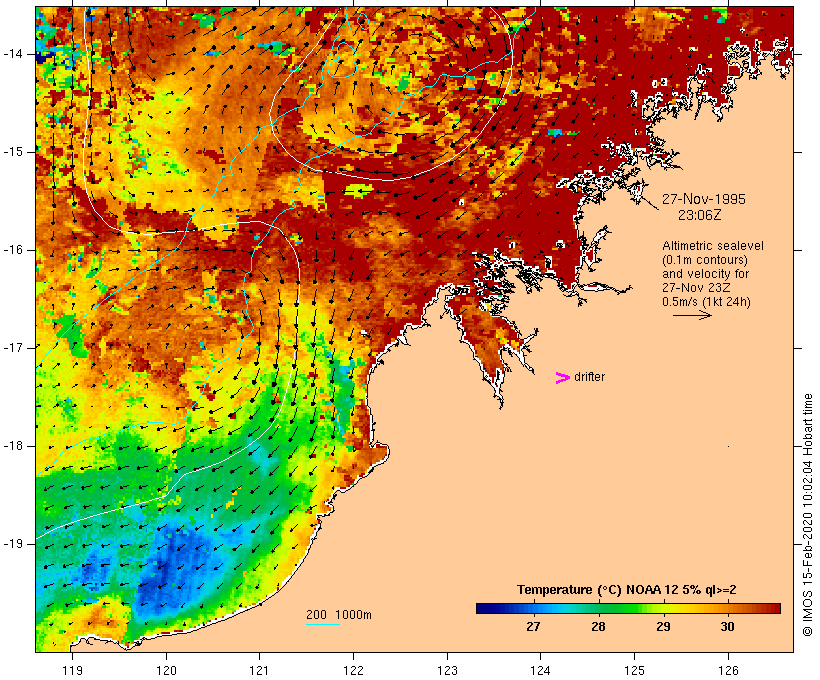The height and width of the screenshot is (680, 820).
Task: Click the '200 1000m' bathymetry label
Action: [x=339, y=615]
